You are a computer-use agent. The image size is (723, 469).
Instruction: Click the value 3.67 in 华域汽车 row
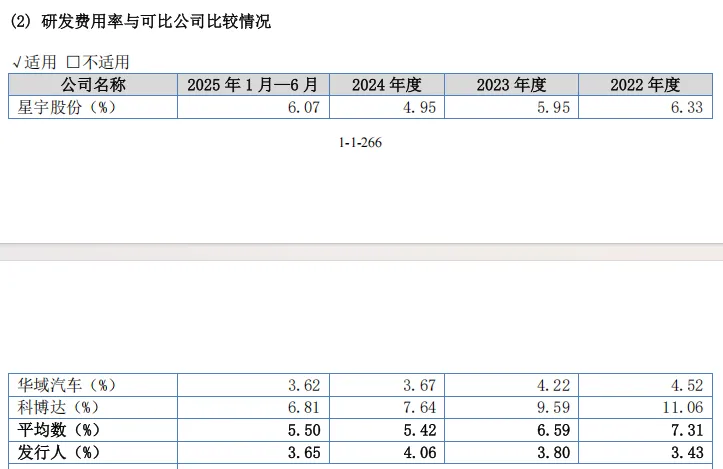(x=419, y=385)
